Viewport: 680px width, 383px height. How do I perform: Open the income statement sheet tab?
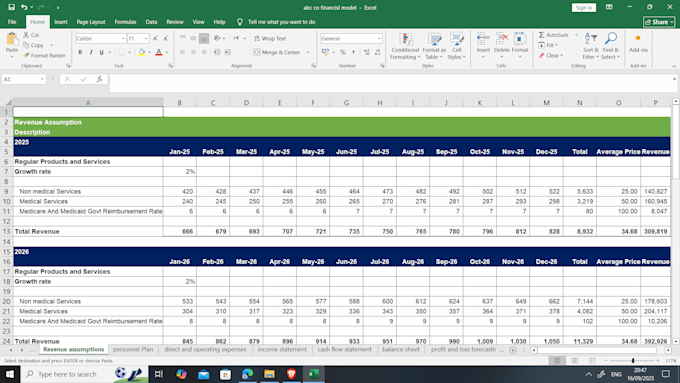[282, 350]
